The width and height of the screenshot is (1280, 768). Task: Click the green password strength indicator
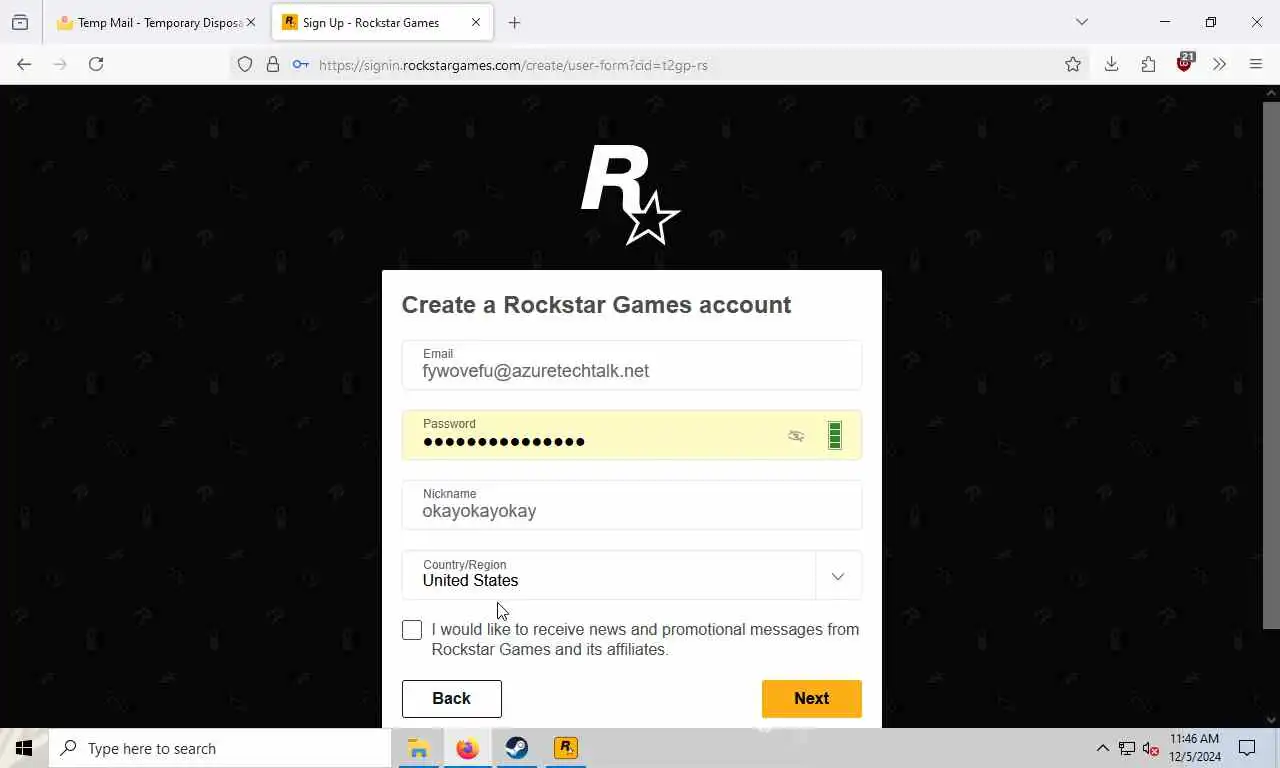coord(835,435)
